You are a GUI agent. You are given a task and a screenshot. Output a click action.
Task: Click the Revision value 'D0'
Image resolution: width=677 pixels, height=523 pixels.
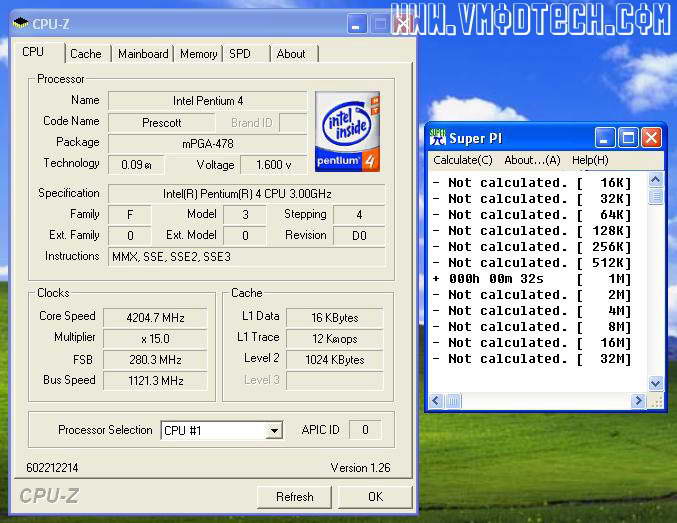point(359,235)
